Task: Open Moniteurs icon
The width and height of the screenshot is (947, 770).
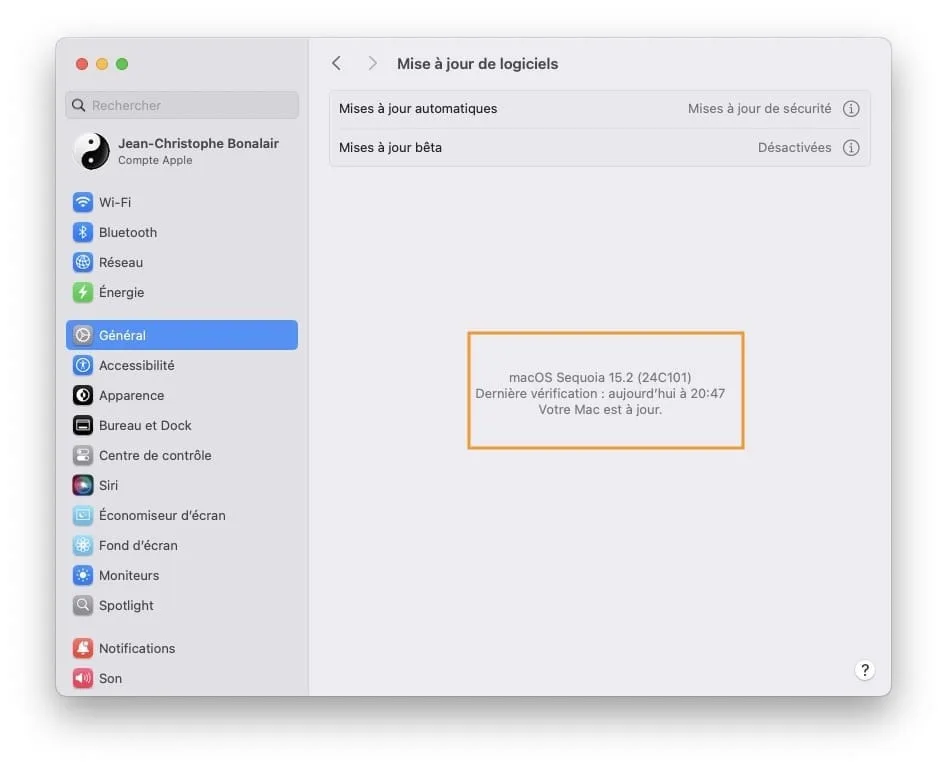Action: [83, 576]
